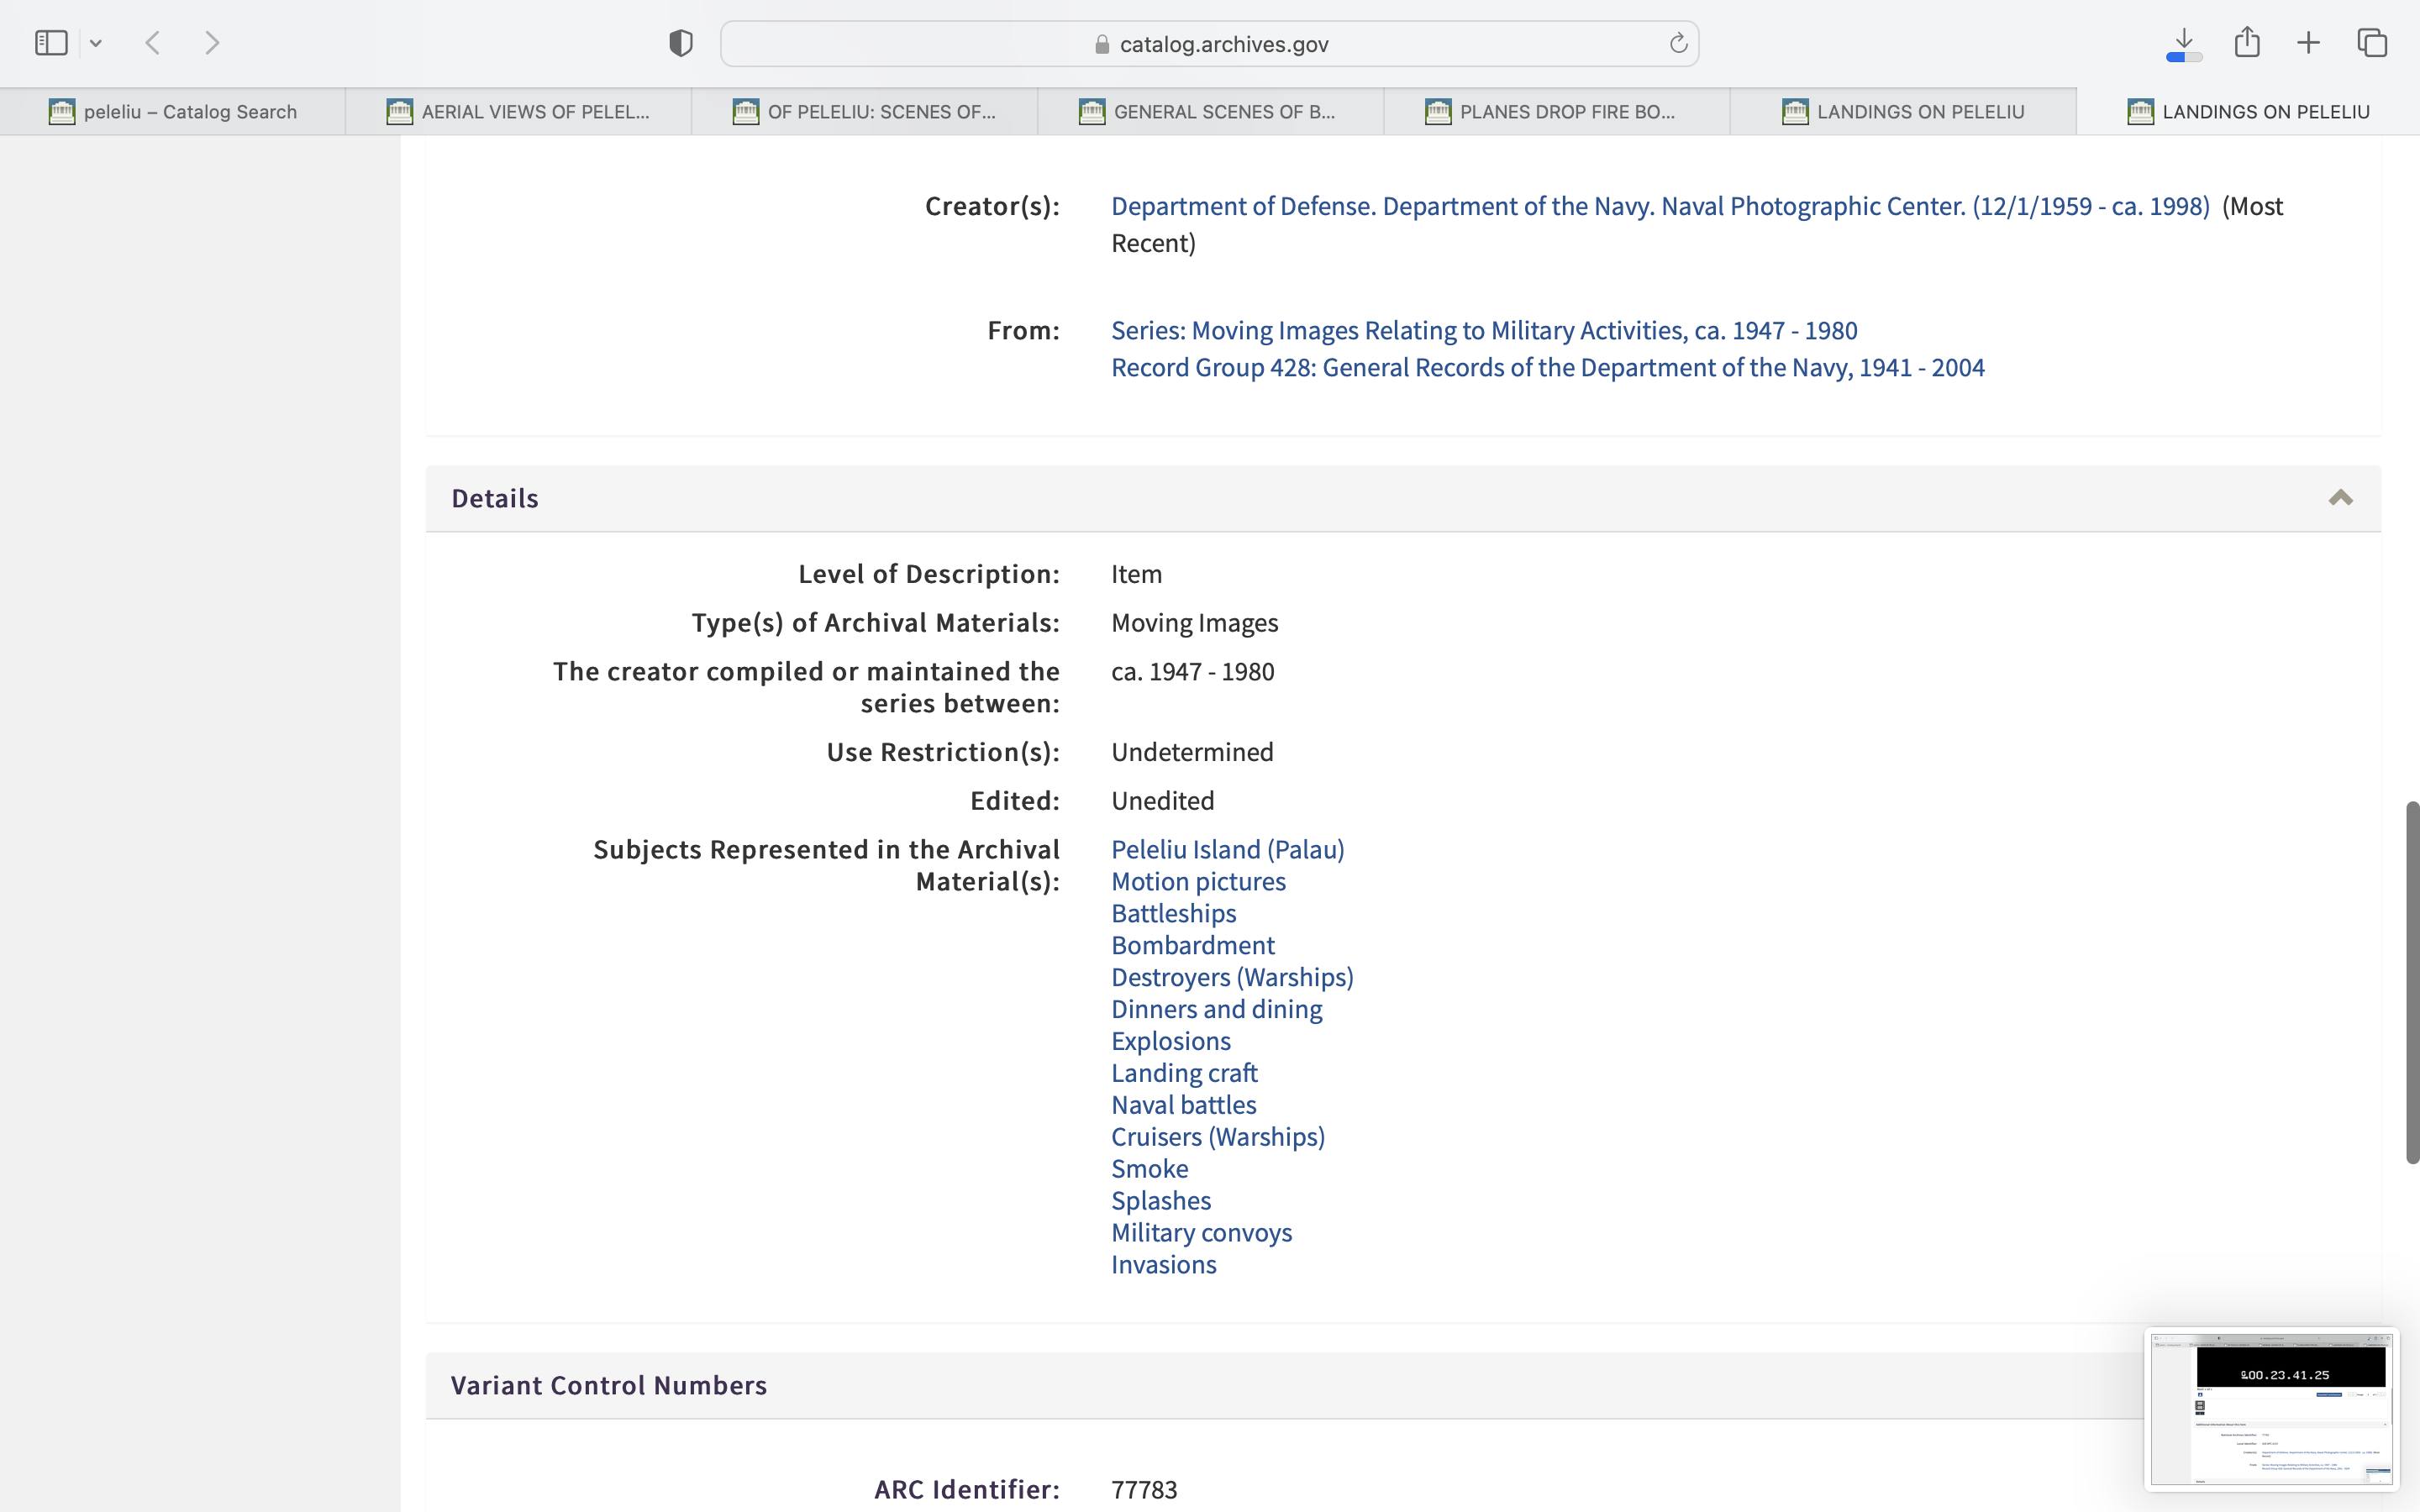Click the catalog.archives.gov address field

coord(1210,44)
